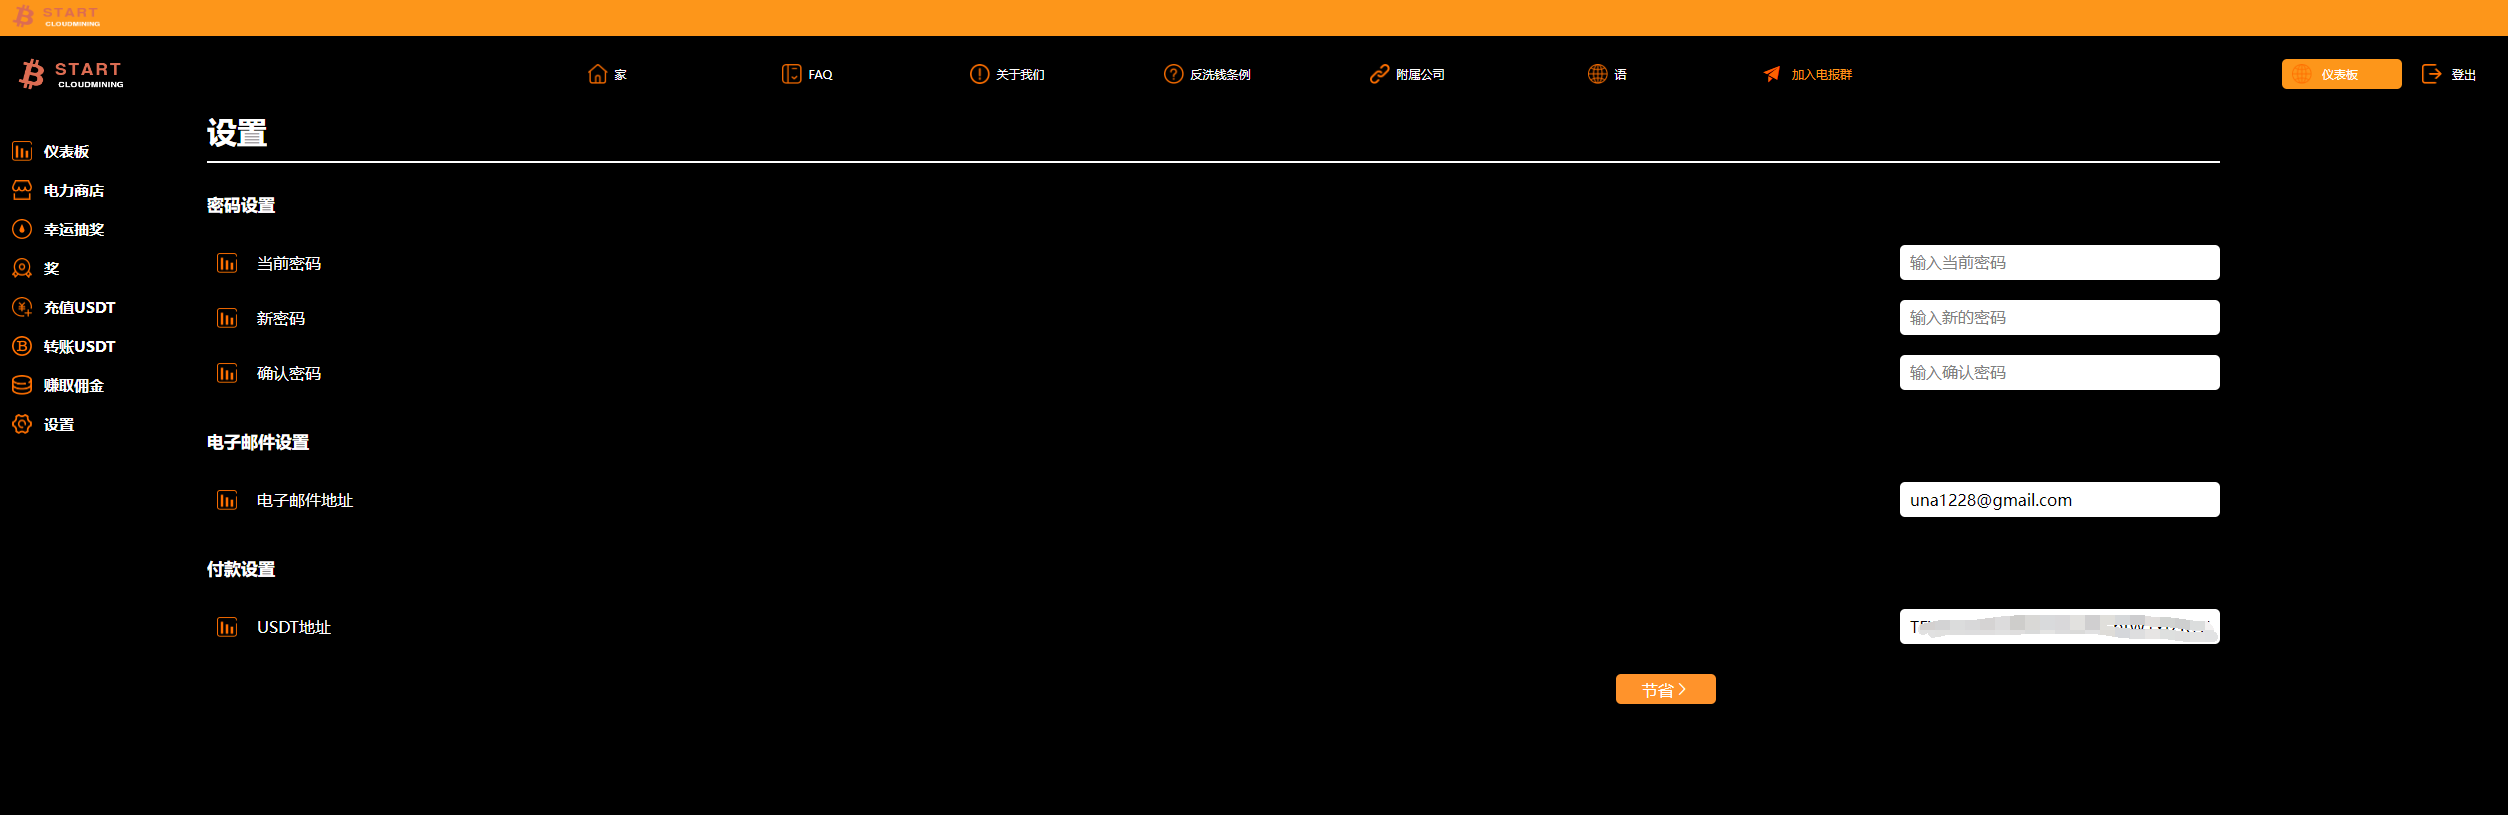Click the email address field una1228@gmail.com
2508x815 pixels.
pos(2059,500)
